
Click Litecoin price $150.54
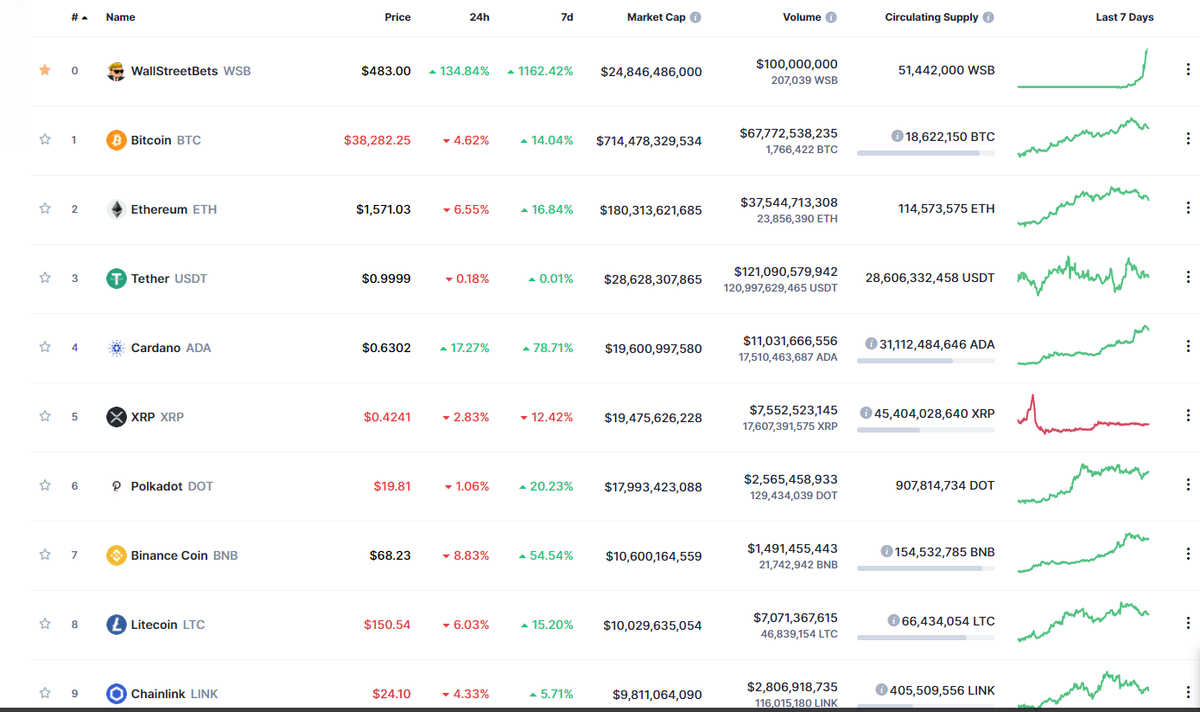(x=387, y=625)
